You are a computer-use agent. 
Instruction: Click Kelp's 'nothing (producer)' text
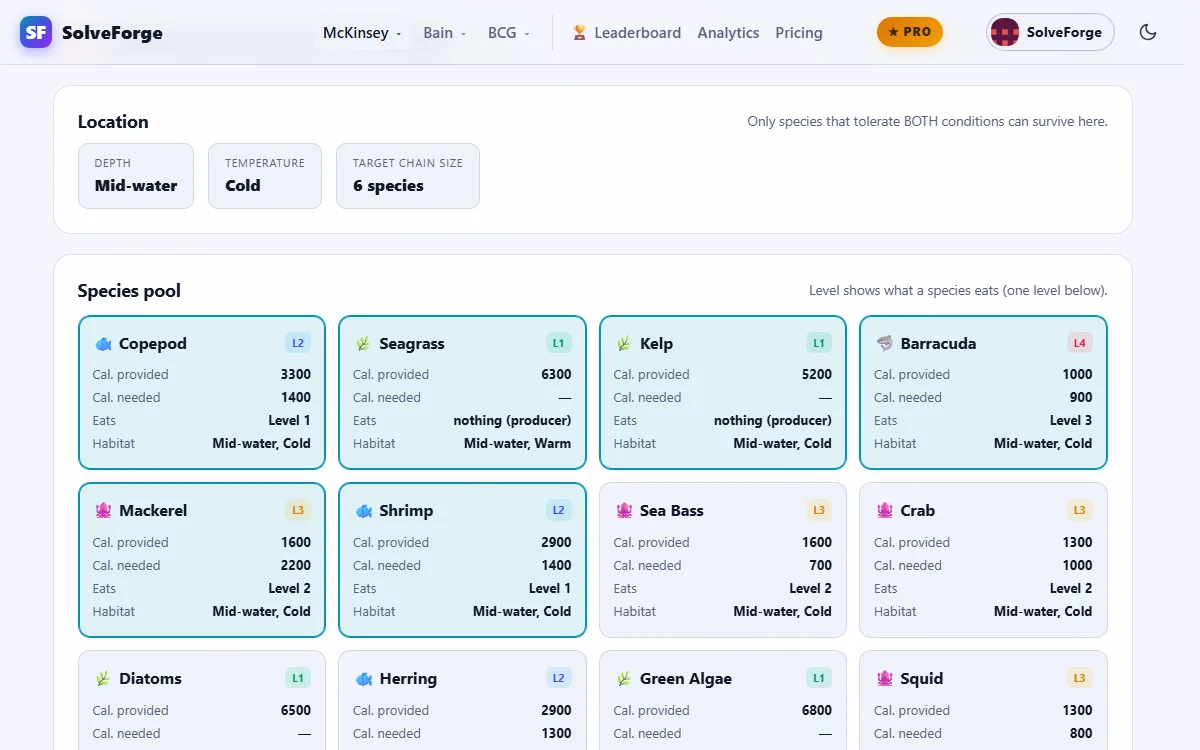coord(773,420)
